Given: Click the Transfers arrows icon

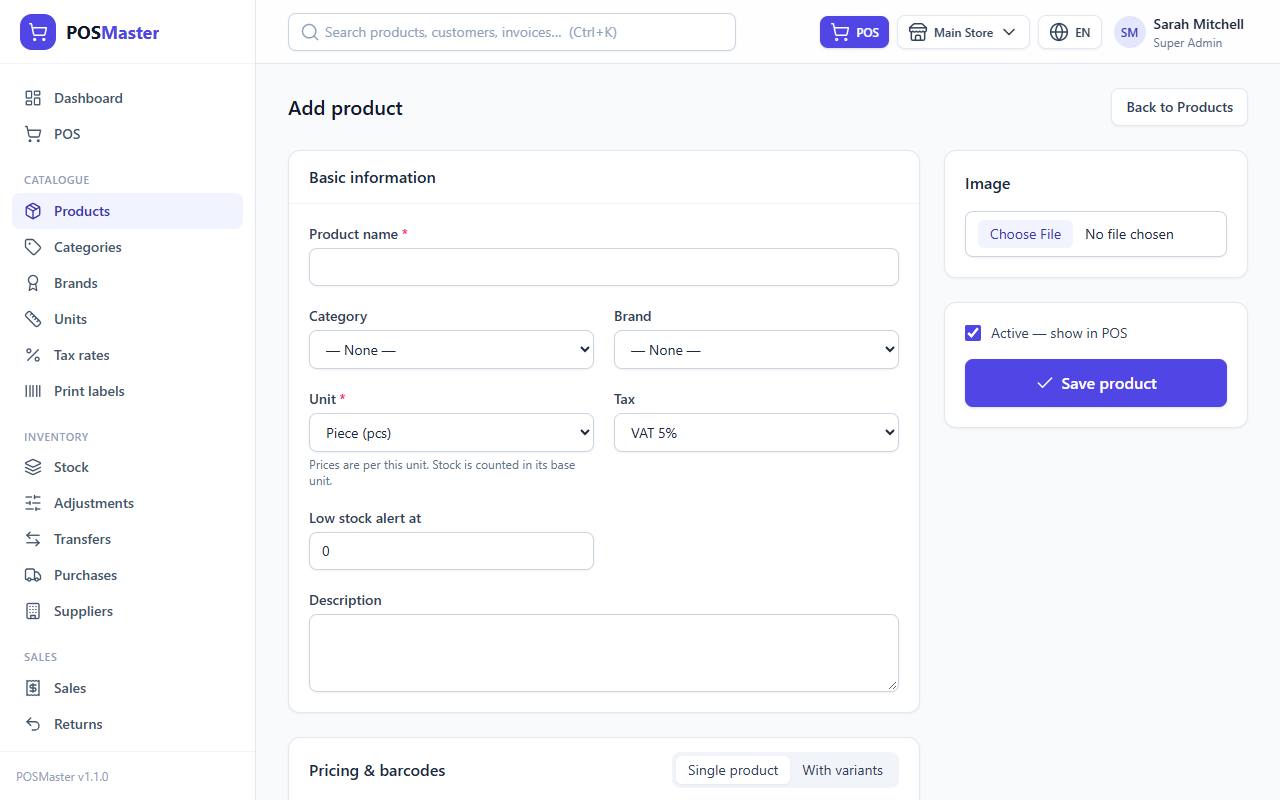Looking at the screenshot, I should pyautogui.click(x=33, y=539).
